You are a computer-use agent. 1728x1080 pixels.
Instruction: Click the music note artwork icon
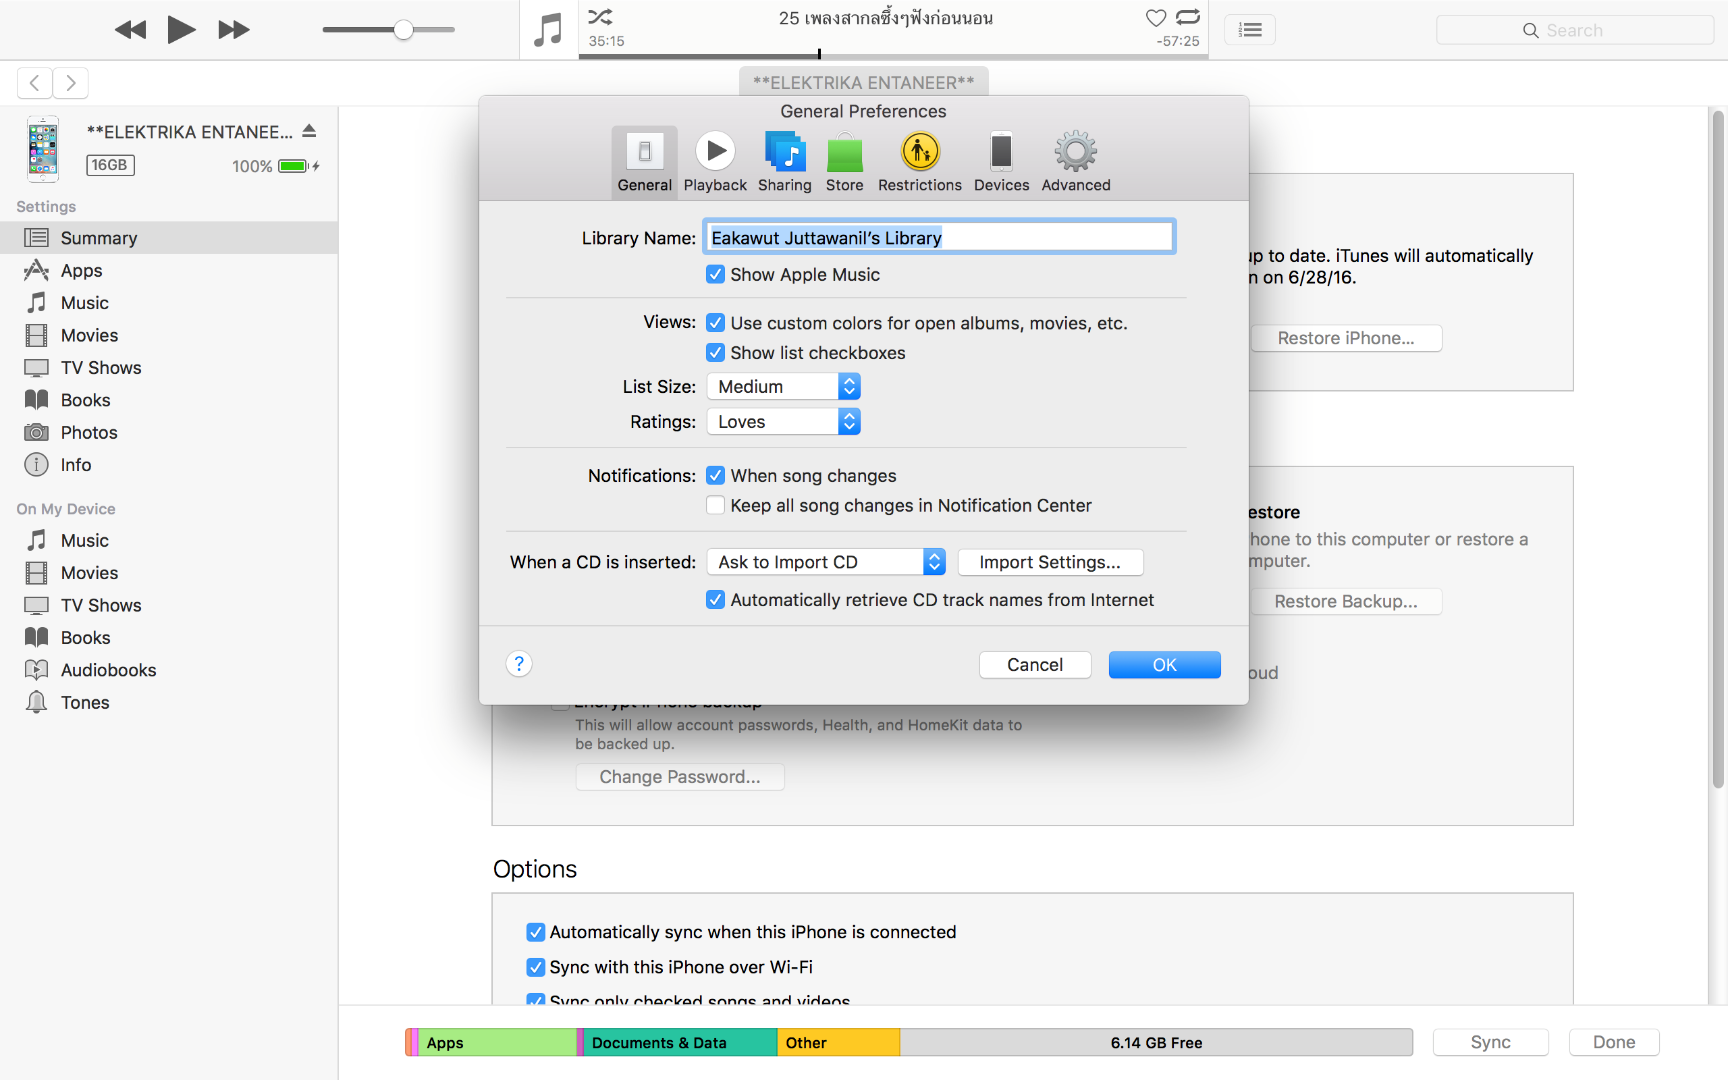tap(548, 30)
